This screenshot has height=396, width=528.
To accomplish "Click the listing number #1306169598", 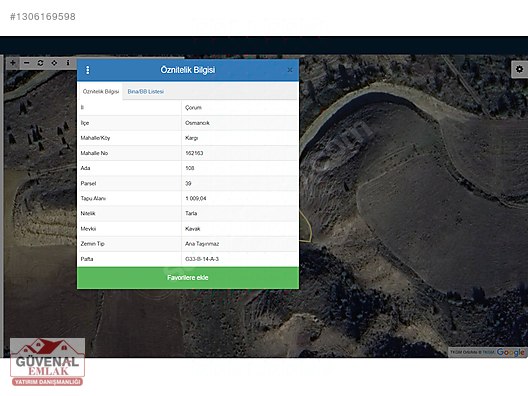I will 43,17.
